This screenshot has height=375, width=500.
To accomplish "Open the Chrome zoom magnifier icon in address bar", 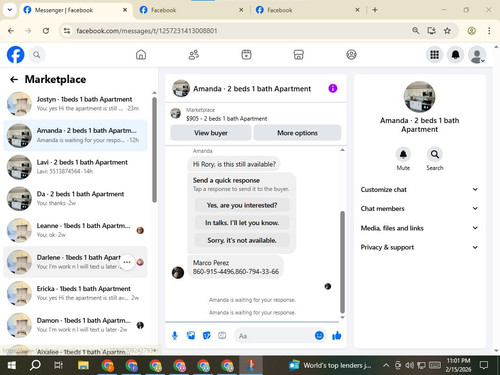I will pos(415,31).
